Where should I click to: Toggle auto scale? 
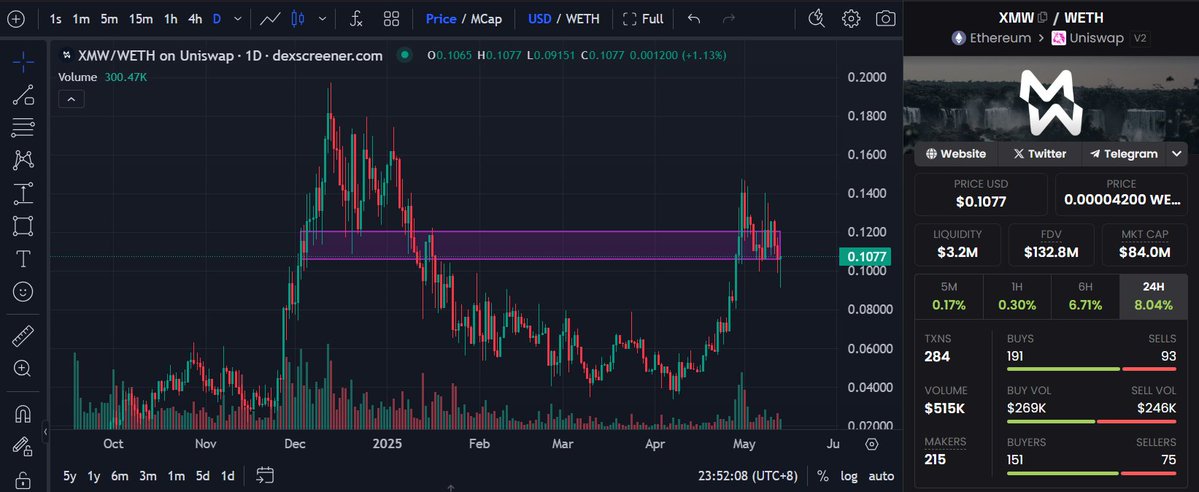point(882,476)
